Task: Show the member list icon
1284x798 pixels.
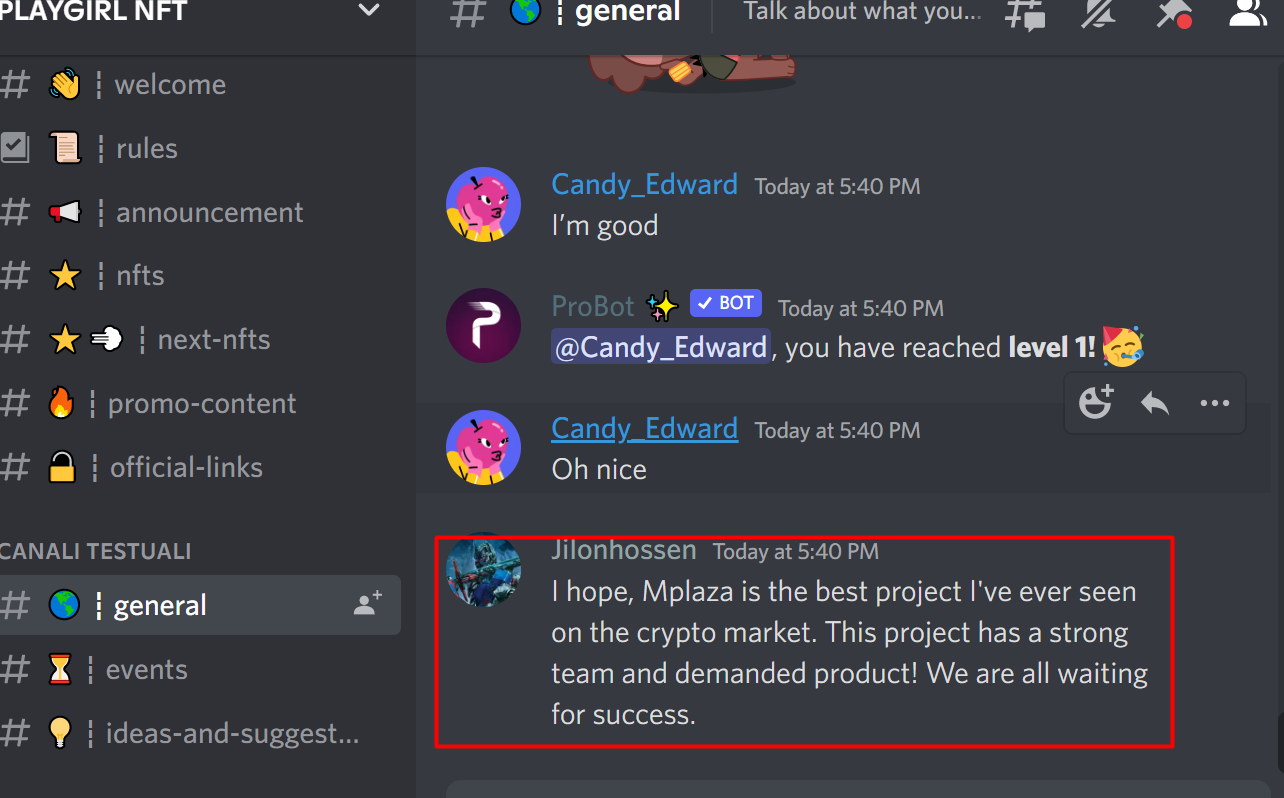Action: click(x=1248, y=12)
